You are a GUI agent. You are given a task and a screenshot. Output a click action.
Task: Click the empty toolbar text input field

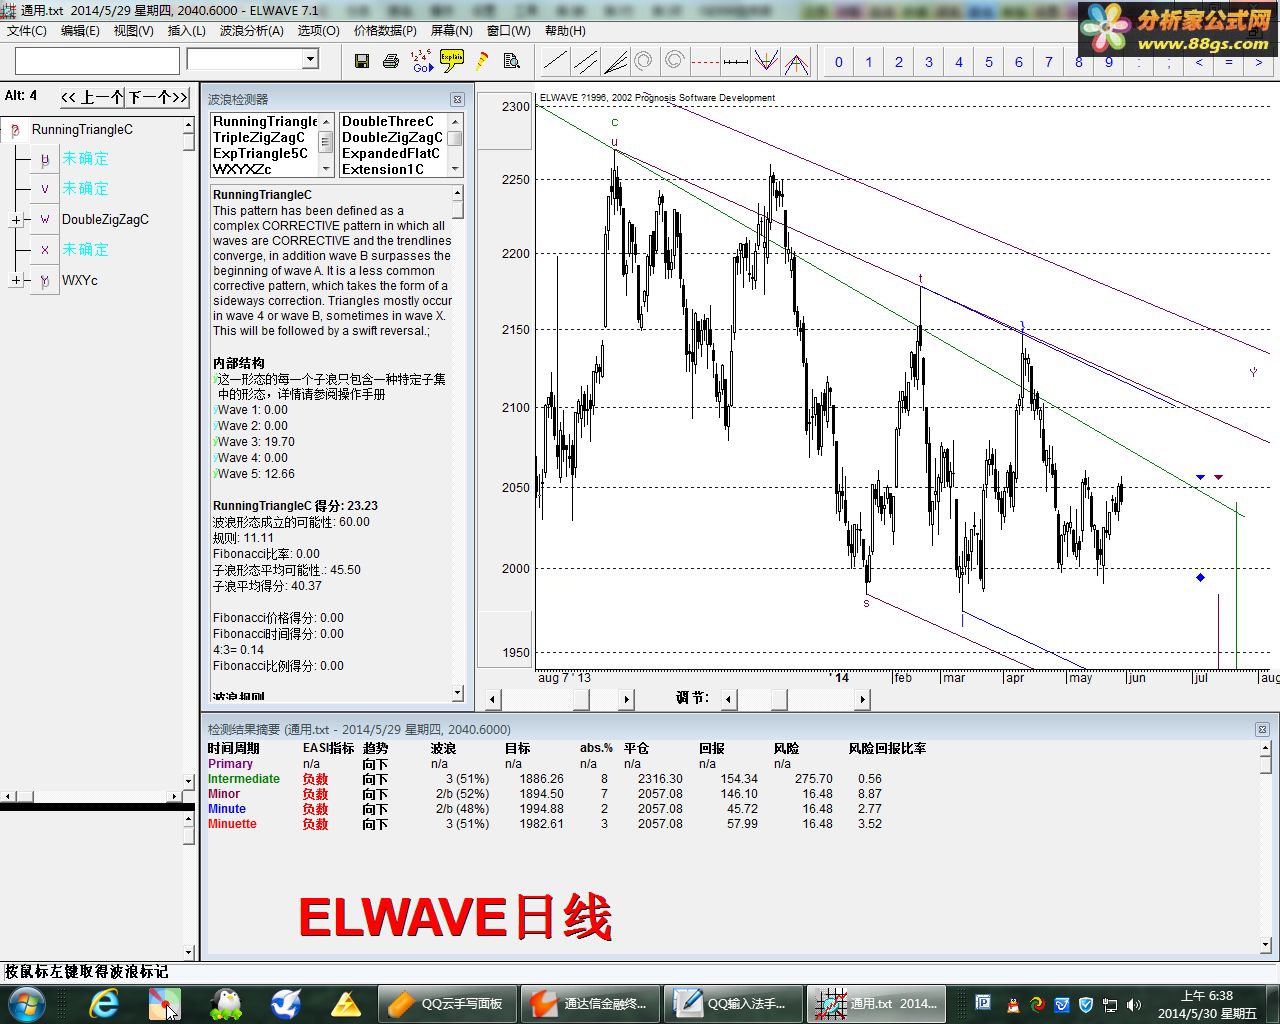point(97,61)
